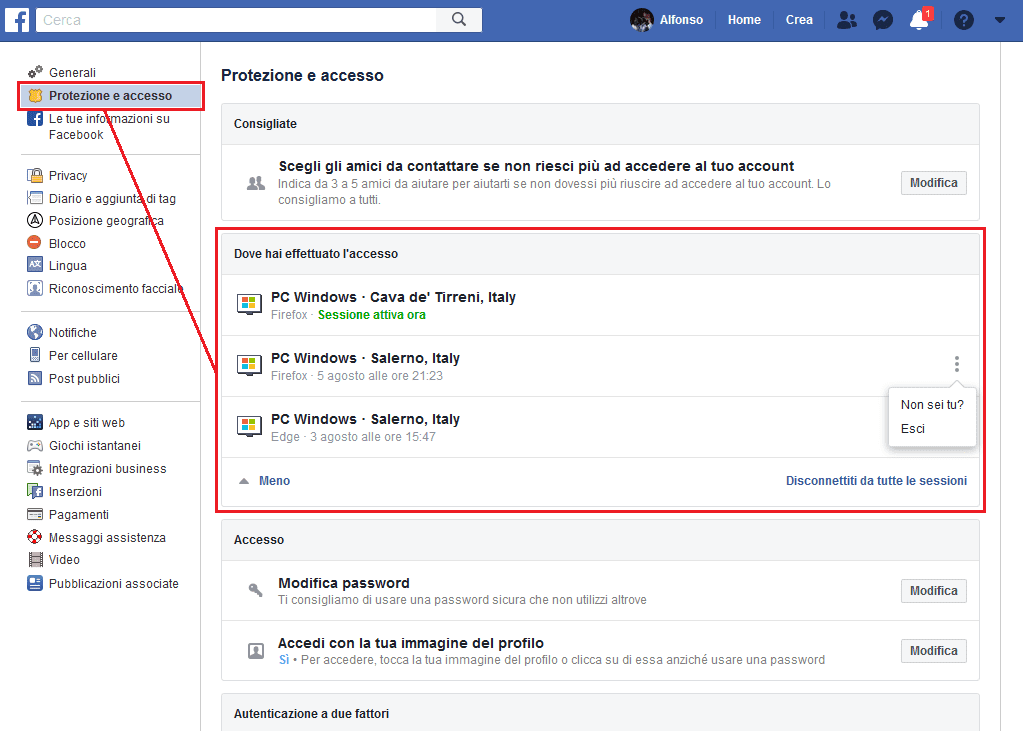Click Modifica next to Modifica password
This screenshot has height=731, width=1023.
(x=933, y=591)
